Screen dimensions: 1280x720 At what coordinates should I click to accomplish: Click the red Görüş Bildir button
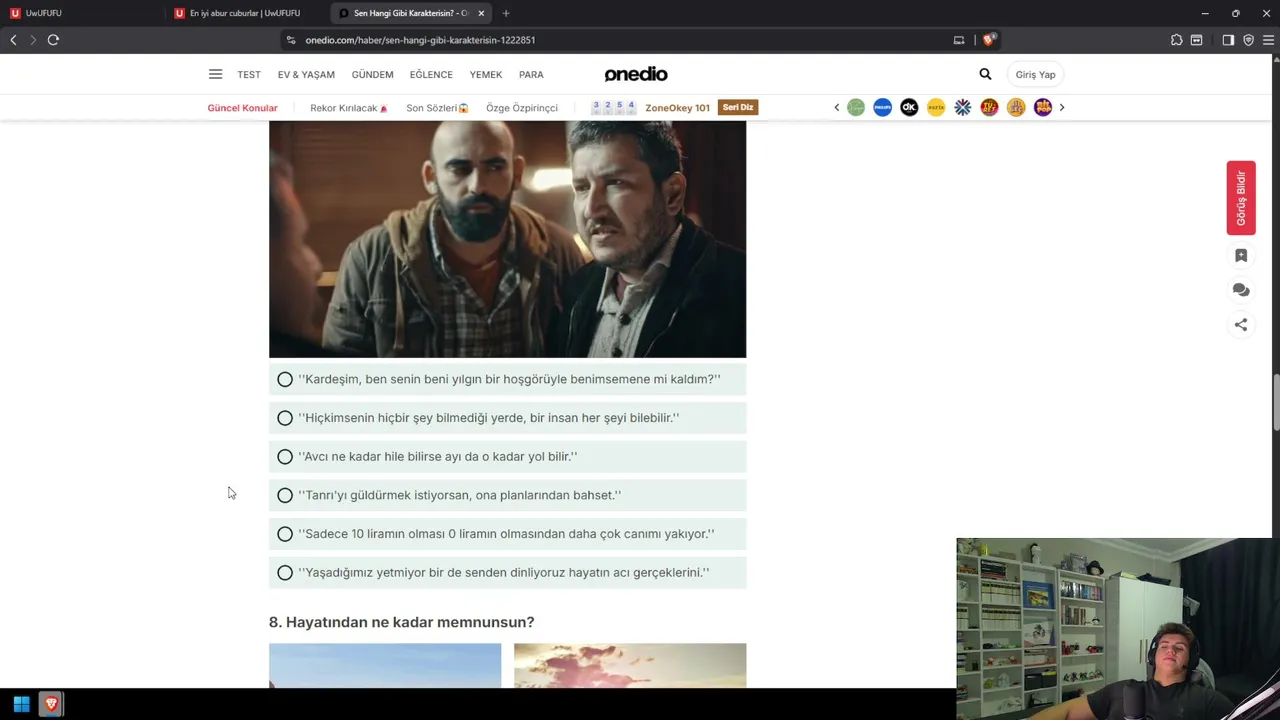point(1241,198)
